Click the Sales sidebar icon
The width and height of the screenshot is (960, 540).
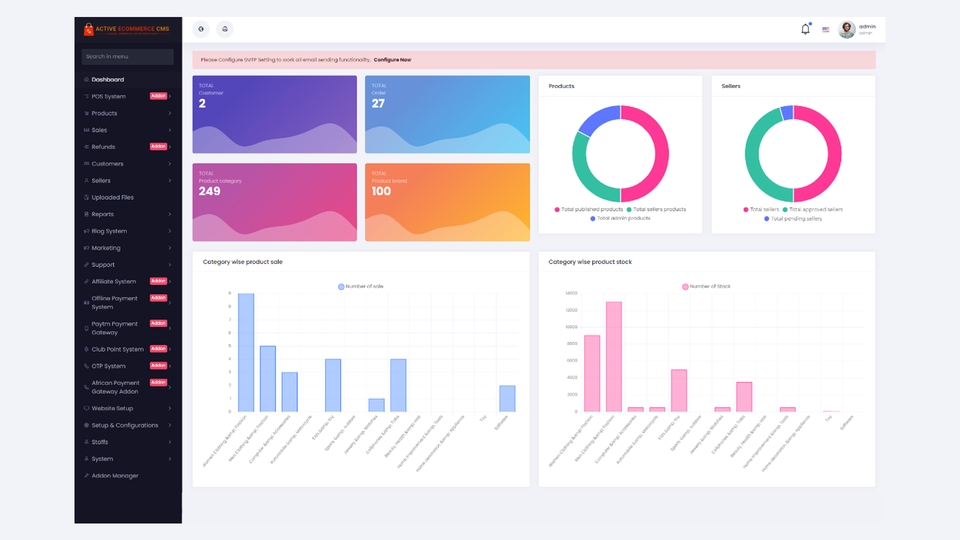point(86,130)
